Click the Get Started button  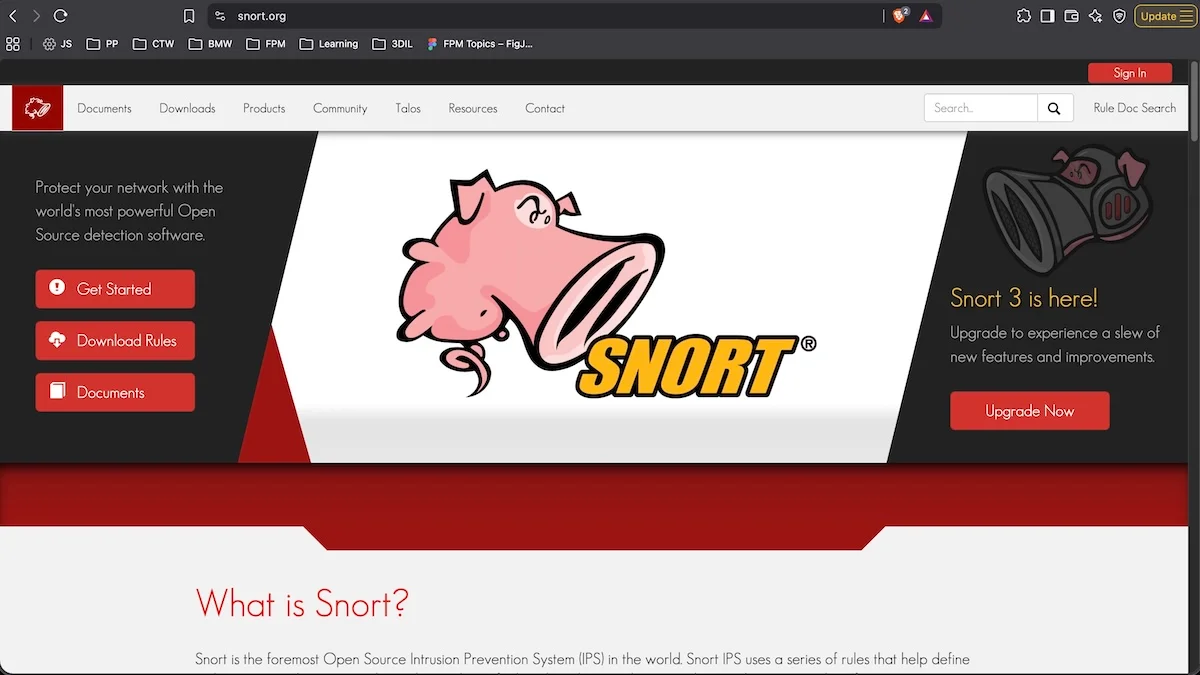click(x=115, y=289)
